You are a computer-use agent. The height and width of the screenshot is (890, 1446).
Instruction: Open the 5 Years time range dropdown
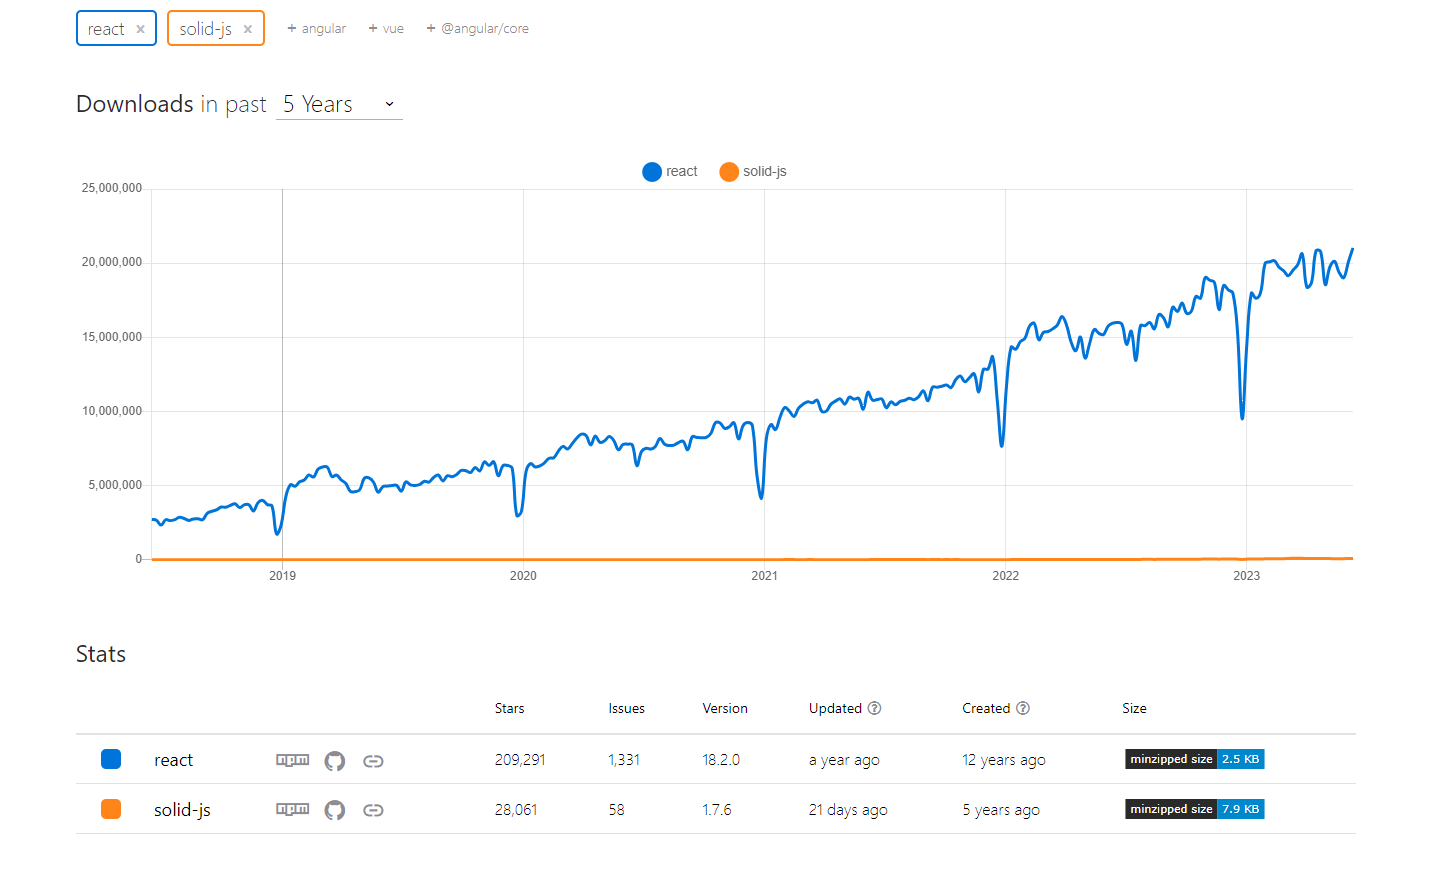339,104
